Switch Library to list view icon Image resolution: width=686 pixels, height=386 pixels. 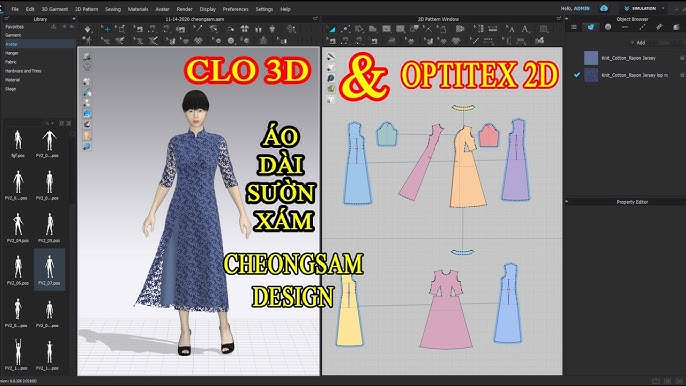(68, 124)
